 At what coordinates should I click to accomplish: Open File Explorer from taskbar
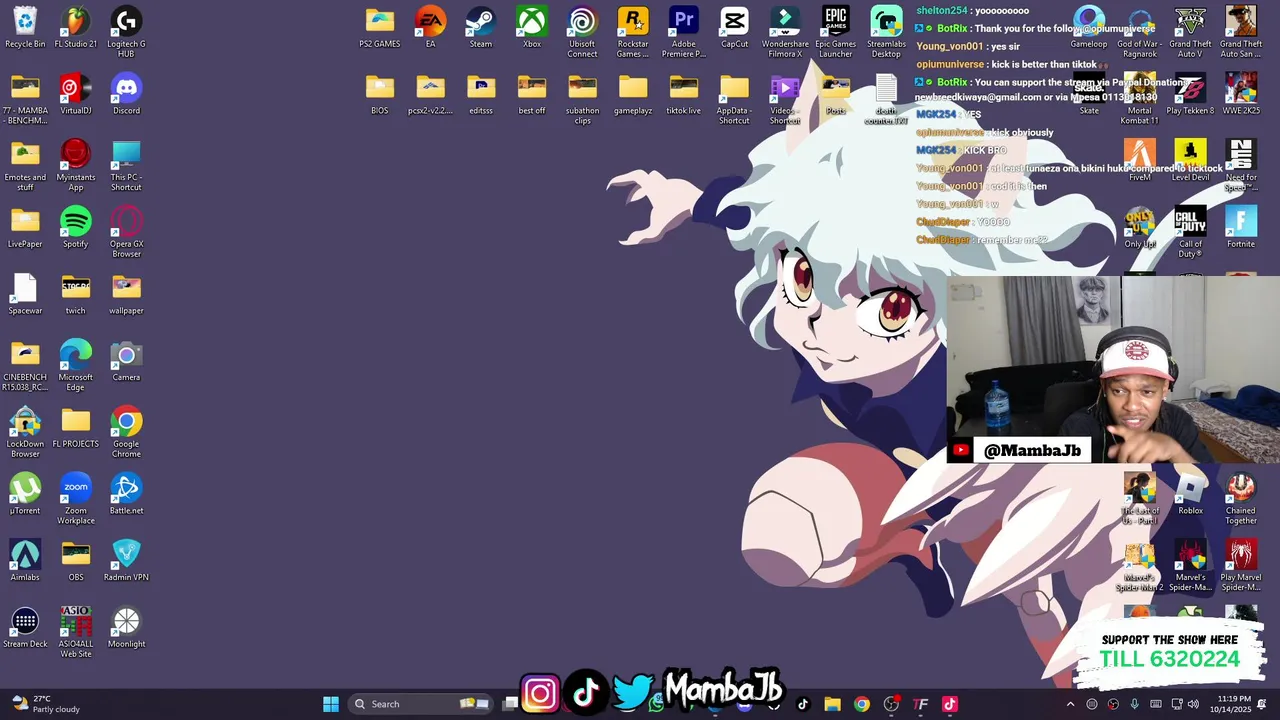[x=832, y=704]
